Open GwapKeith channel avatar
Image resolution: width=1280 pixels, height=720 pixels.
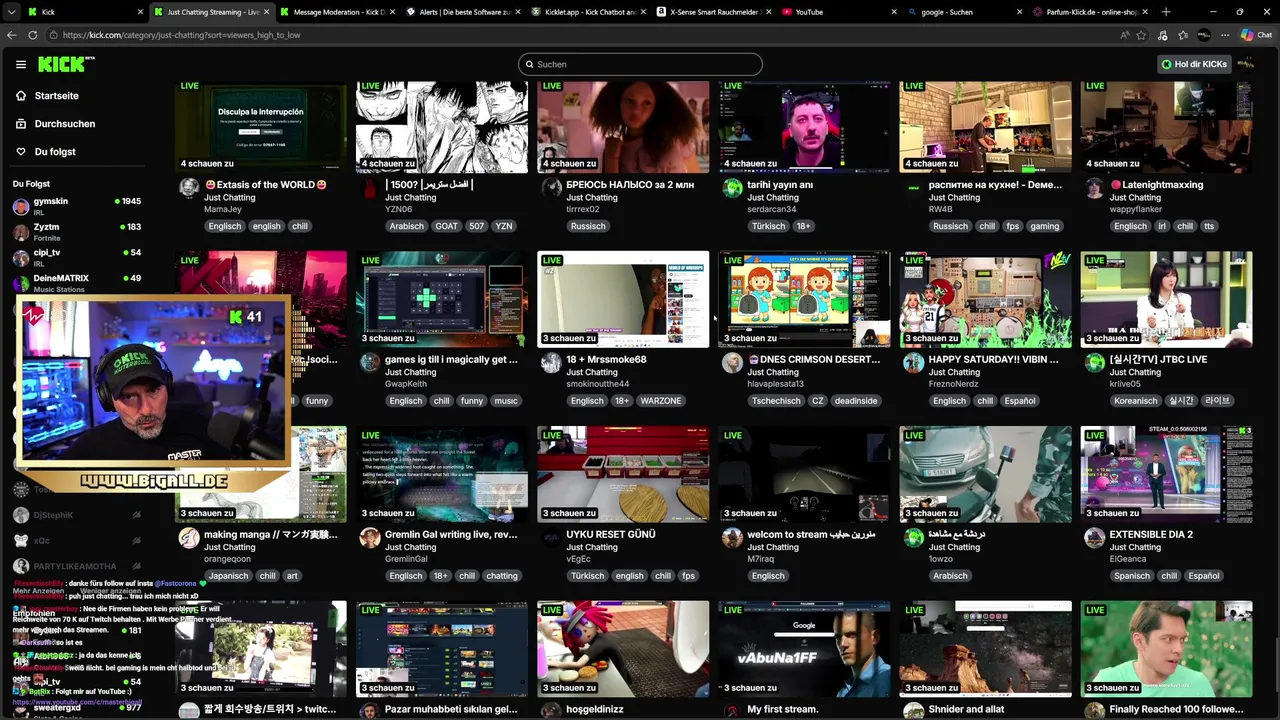370,362
